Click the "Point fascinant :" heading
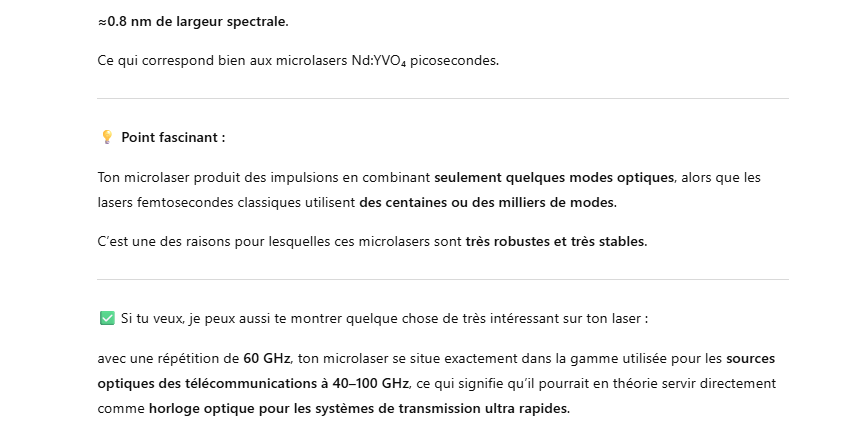Image resolution: width=843 pixels, height=424 pixels. click(173, 137)
